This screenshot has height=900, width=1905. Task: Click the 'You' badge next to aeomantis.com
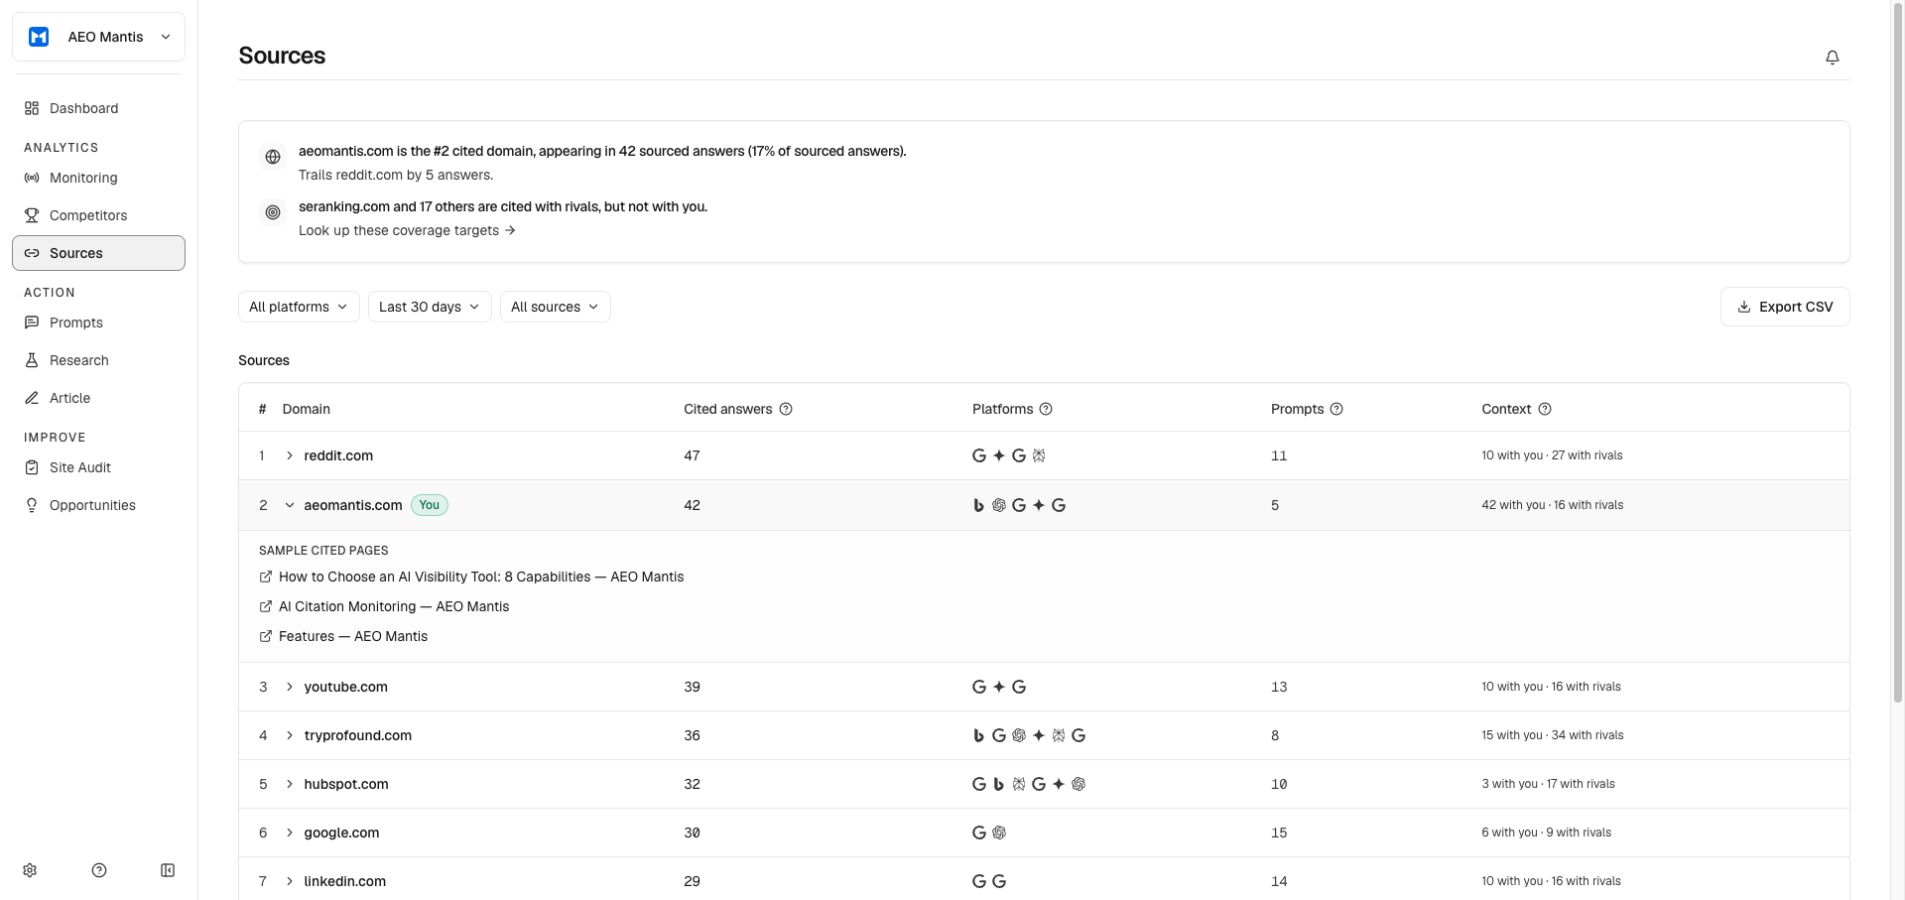click(x=429, y=505)
